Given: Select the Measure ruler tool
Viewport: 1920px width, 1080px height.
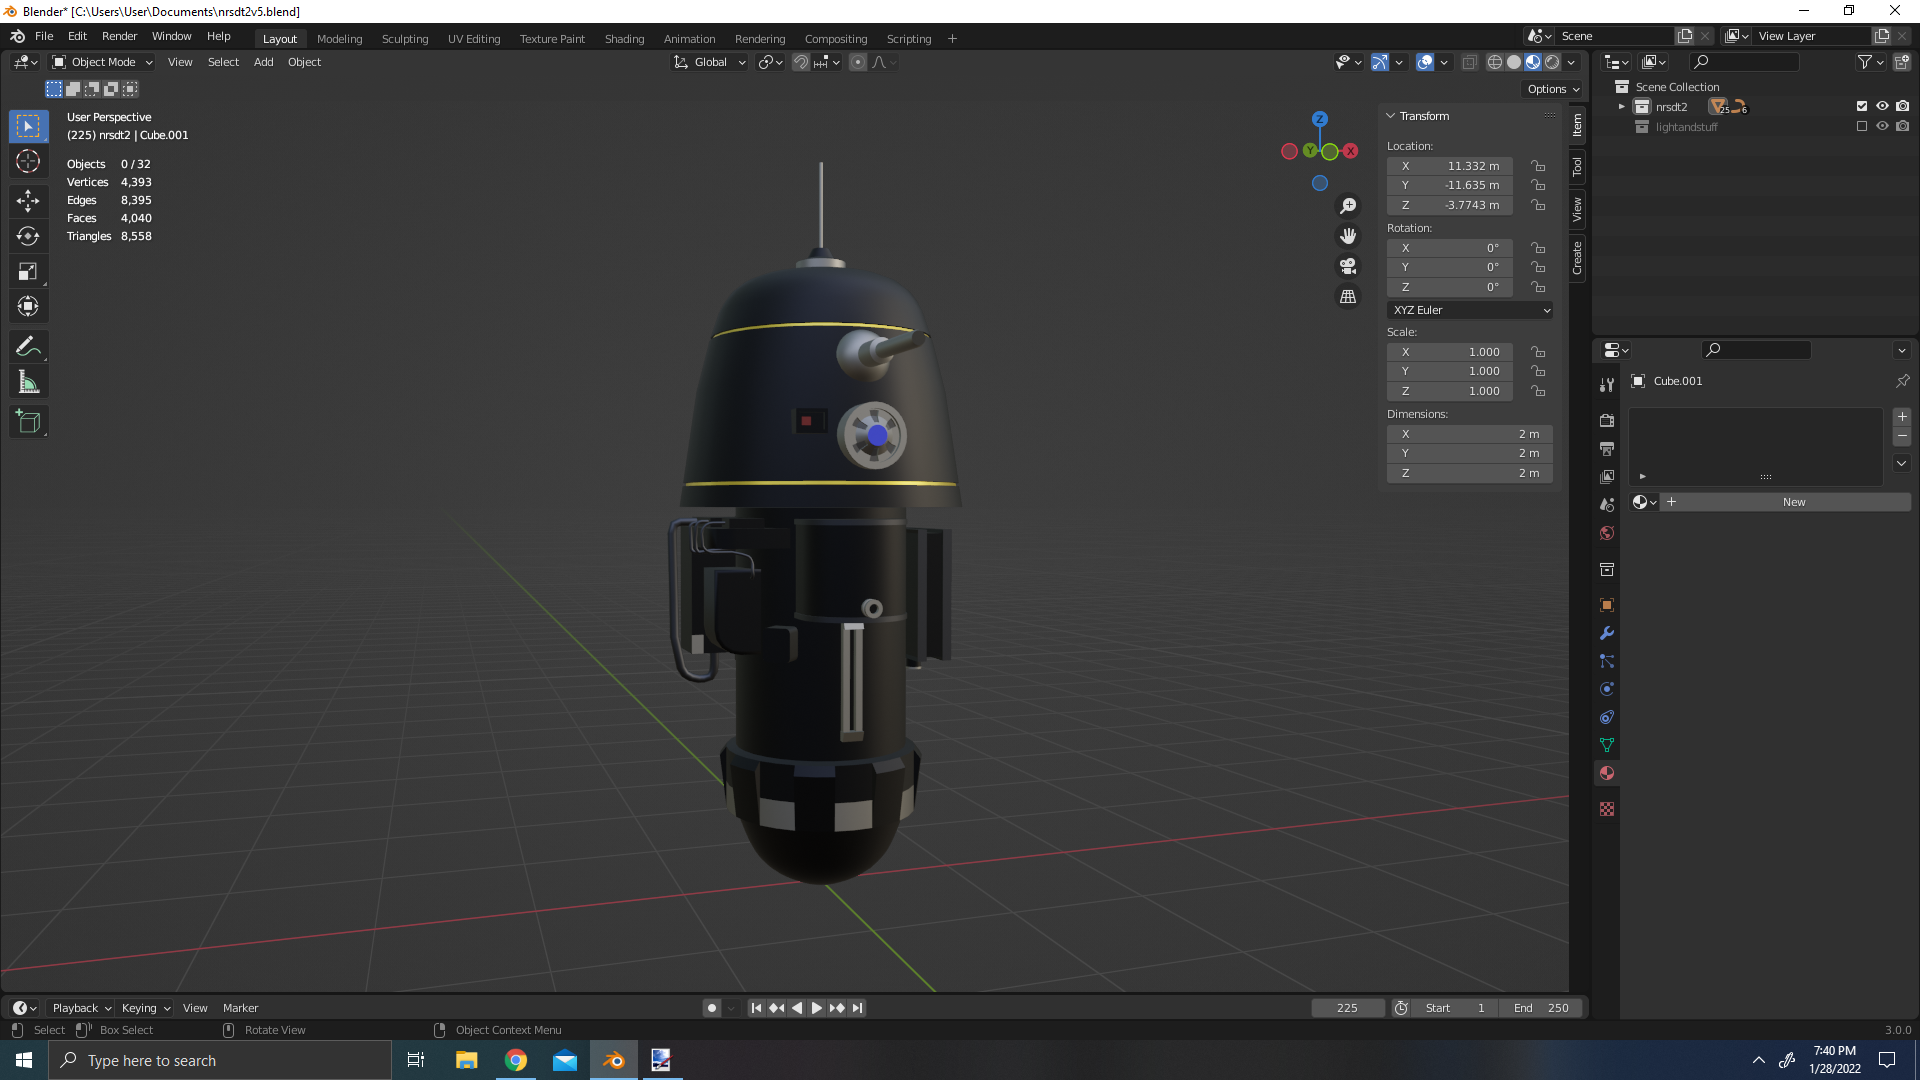Looking at the screenshot, I should click(28, 382).
